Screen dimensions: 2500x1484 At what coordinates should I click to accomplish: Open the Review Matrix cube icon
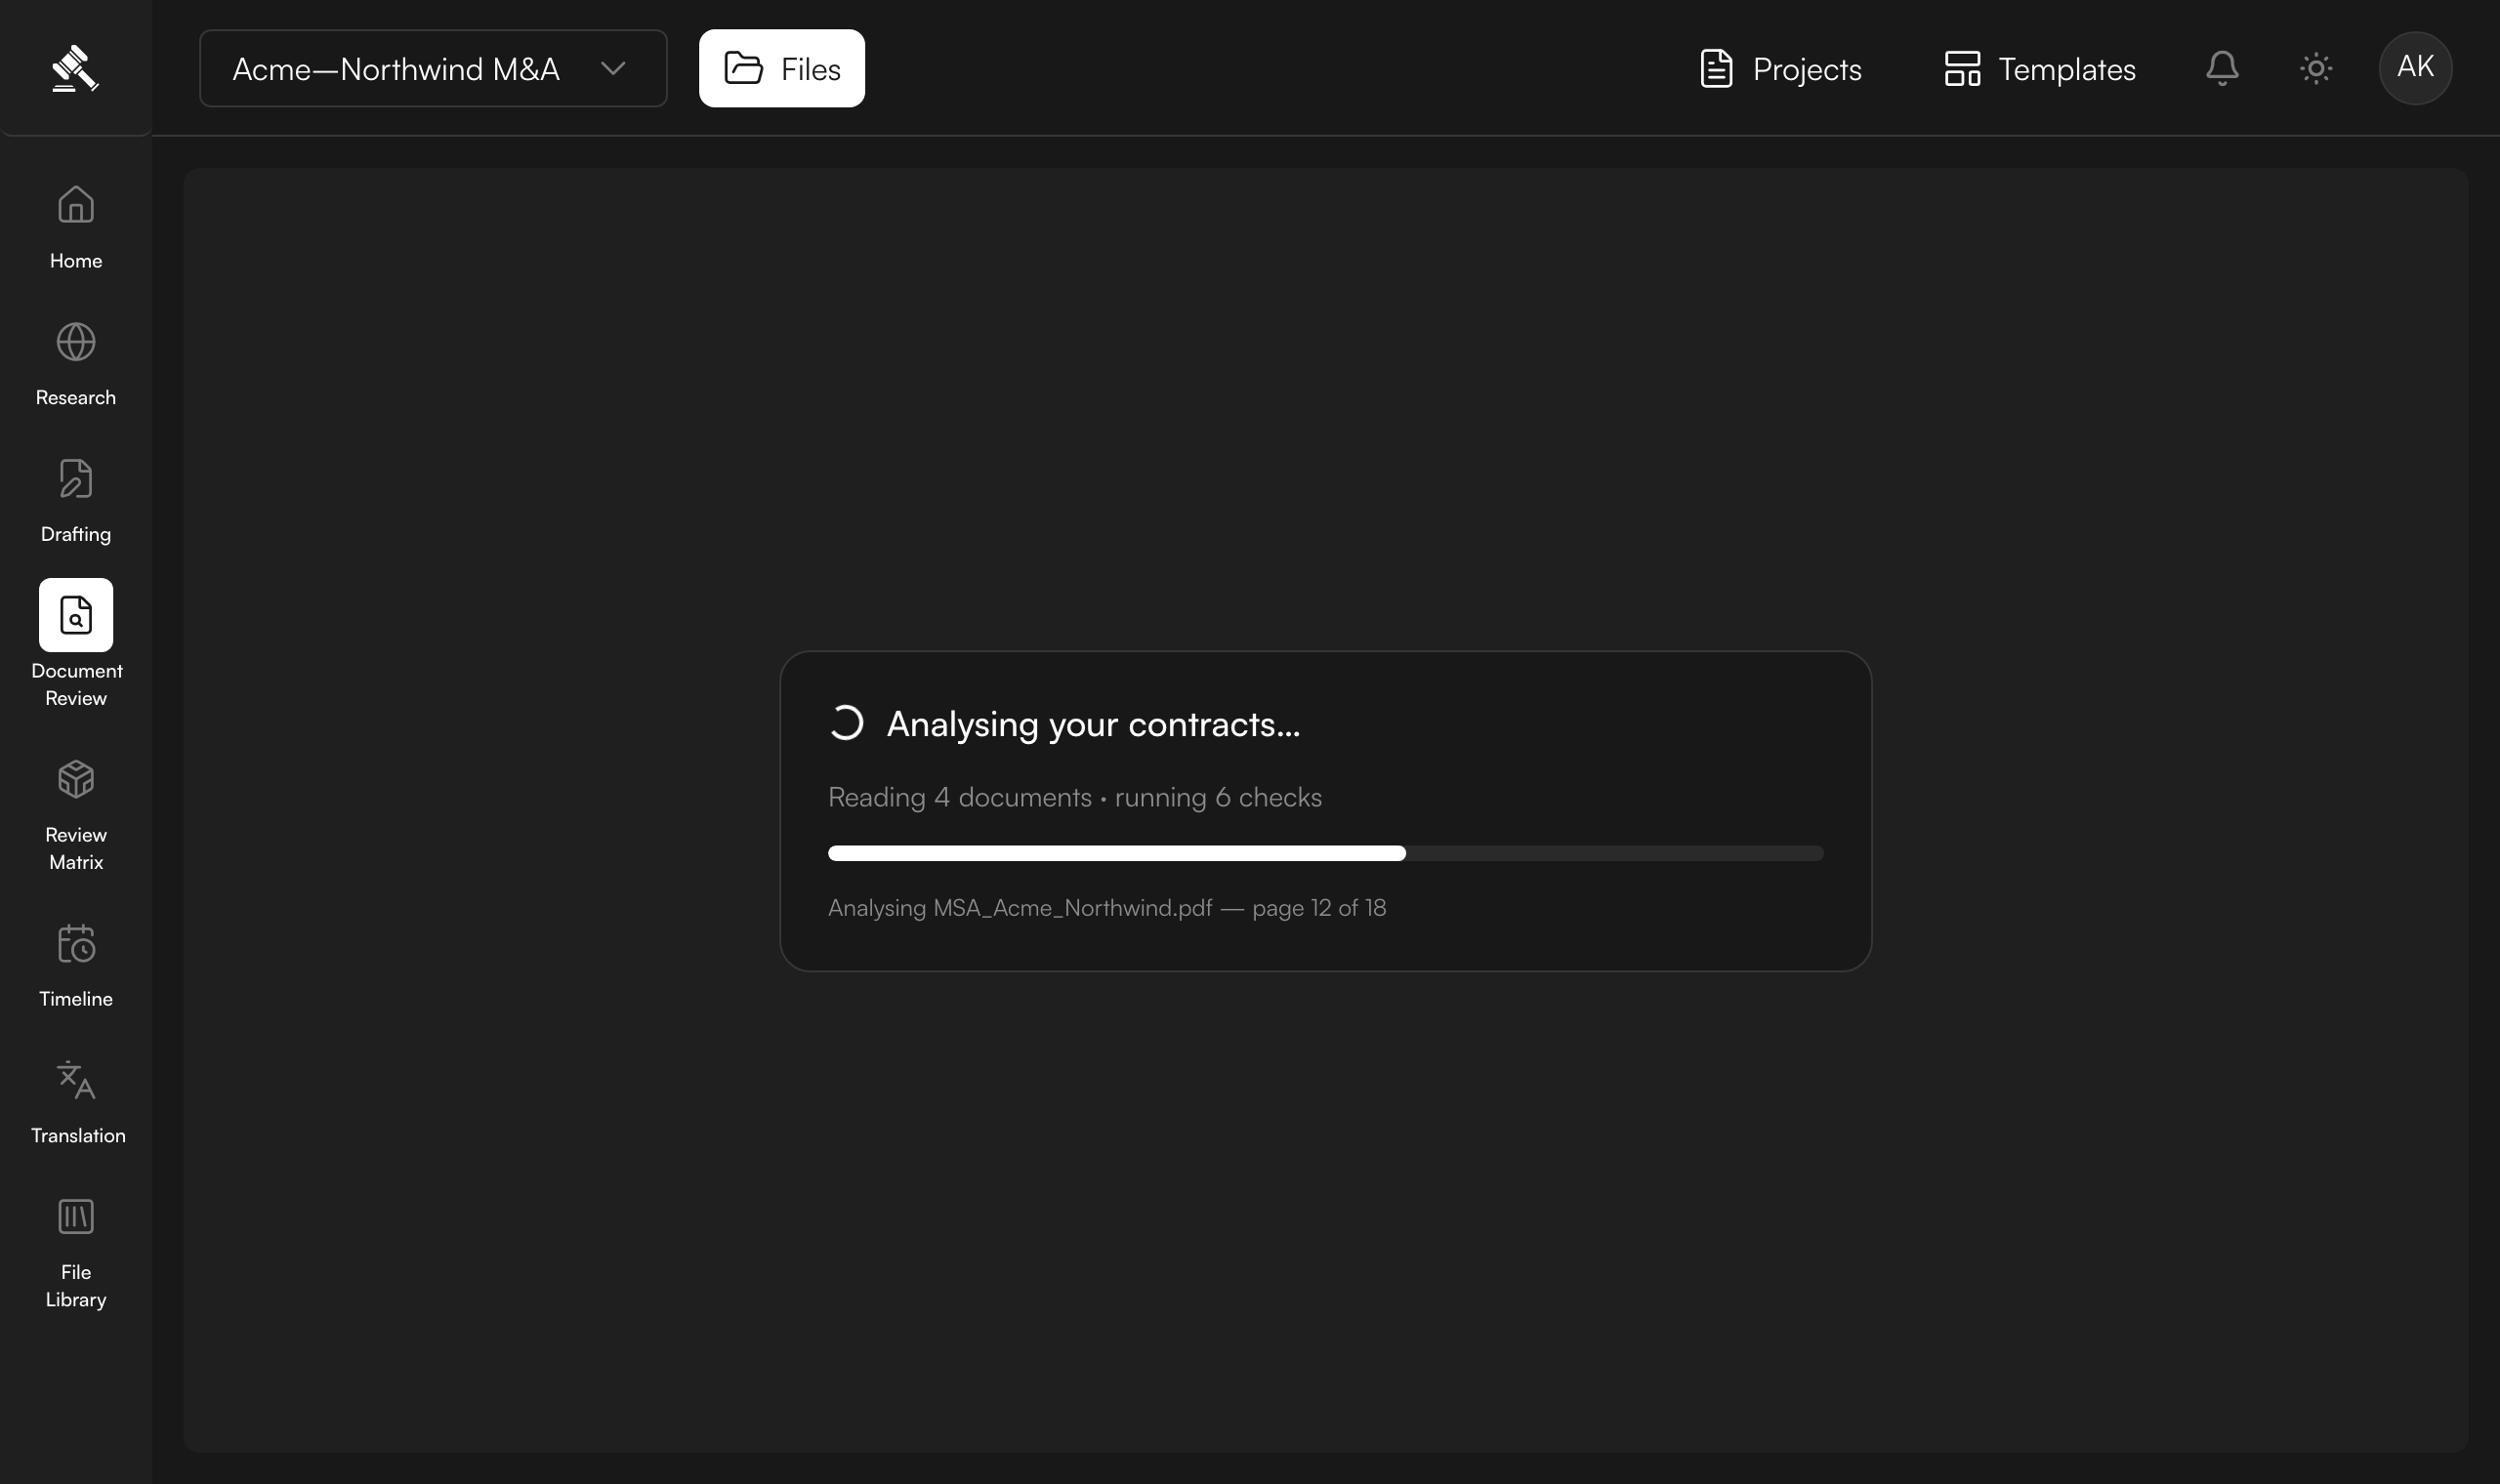pos(76,779)
